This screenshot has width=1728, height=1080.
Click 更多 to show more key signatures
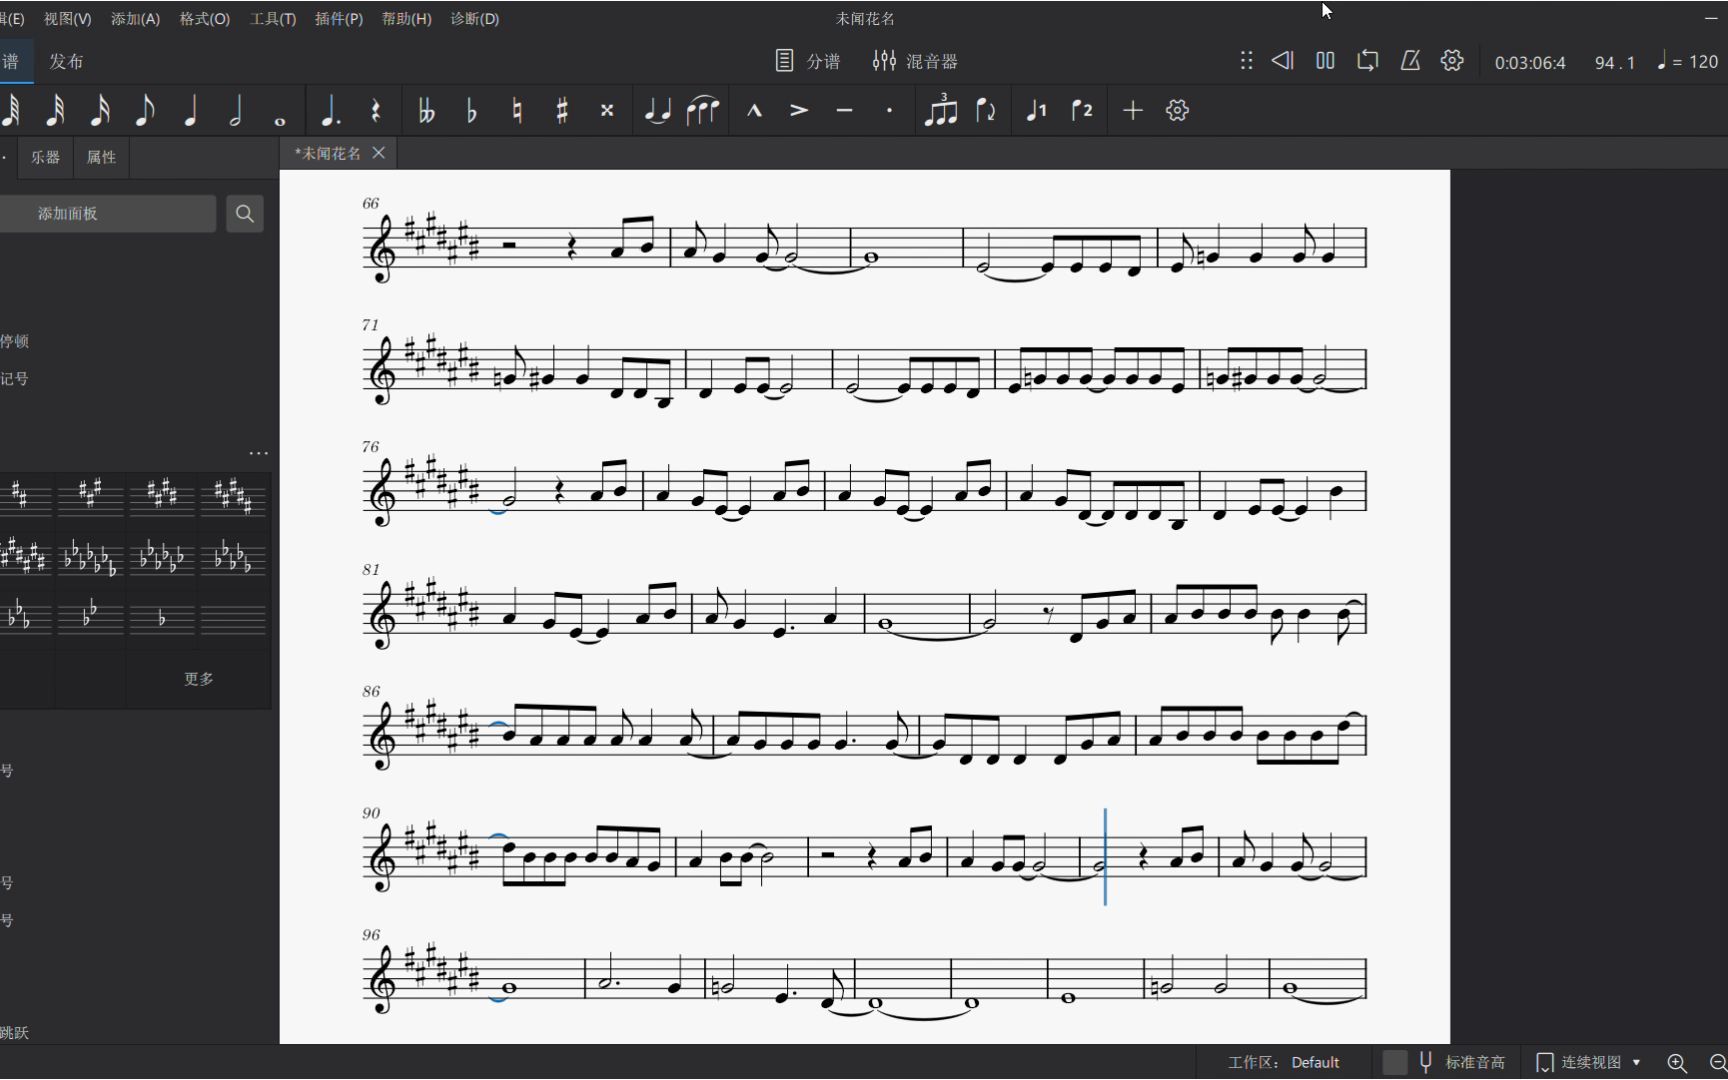click(x=198, y=679)
